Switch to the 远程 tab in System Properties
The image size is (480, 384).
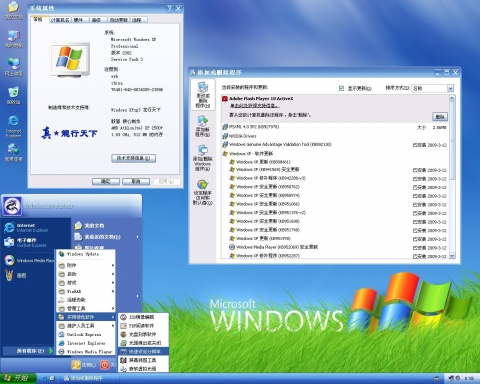coord(138,20)
